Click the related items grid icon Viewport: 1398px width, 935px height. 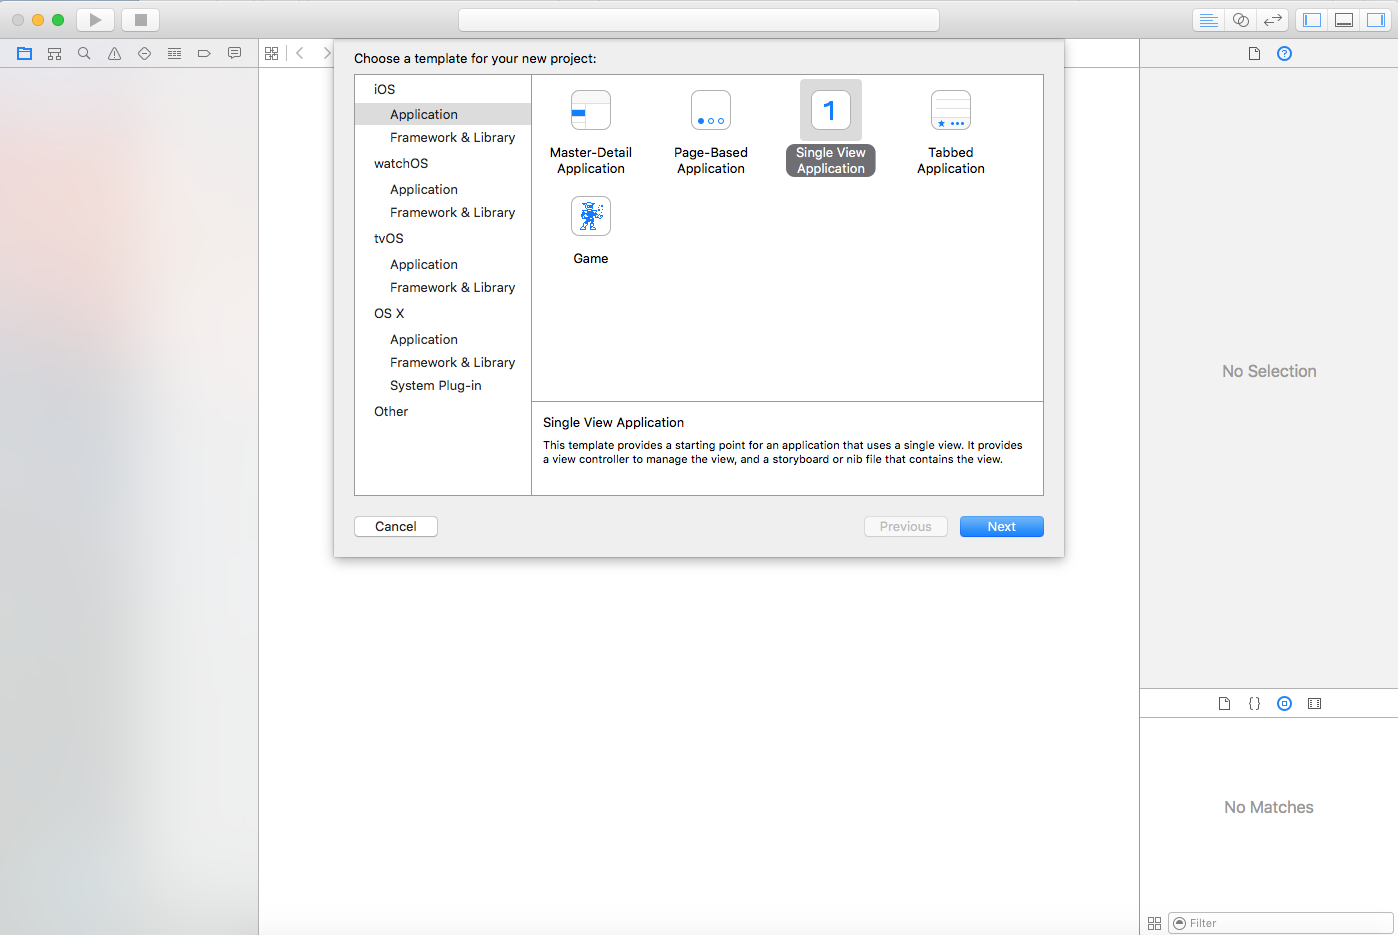(271, 53)
